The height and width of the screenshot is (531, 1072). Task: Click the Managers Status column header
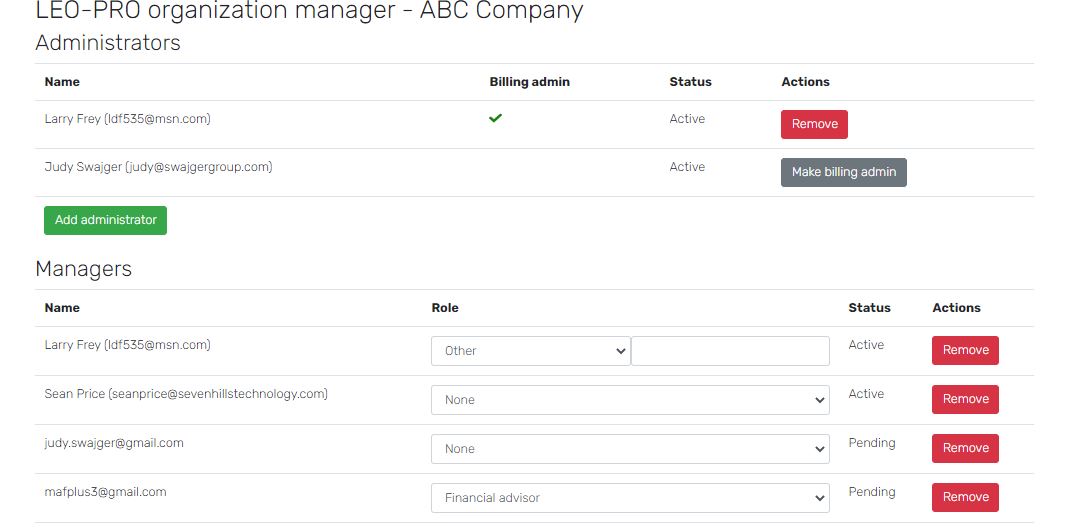pos(870,308)
